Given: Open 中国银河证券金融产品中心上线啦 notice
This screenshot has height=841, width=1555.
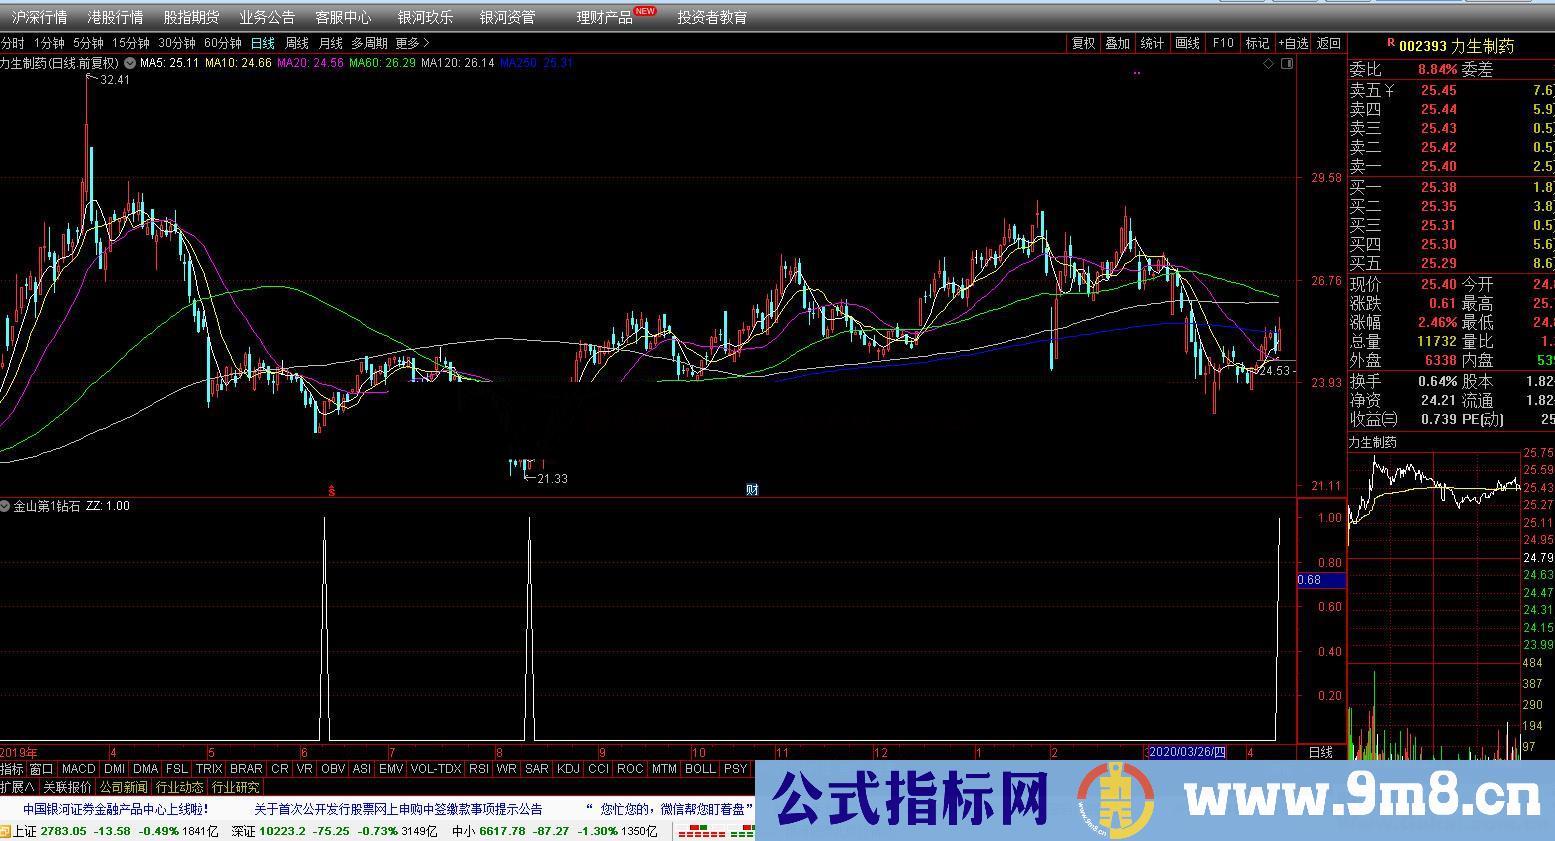Looking at the screenshot, I should pyautogui.click(x=116, y=809).
